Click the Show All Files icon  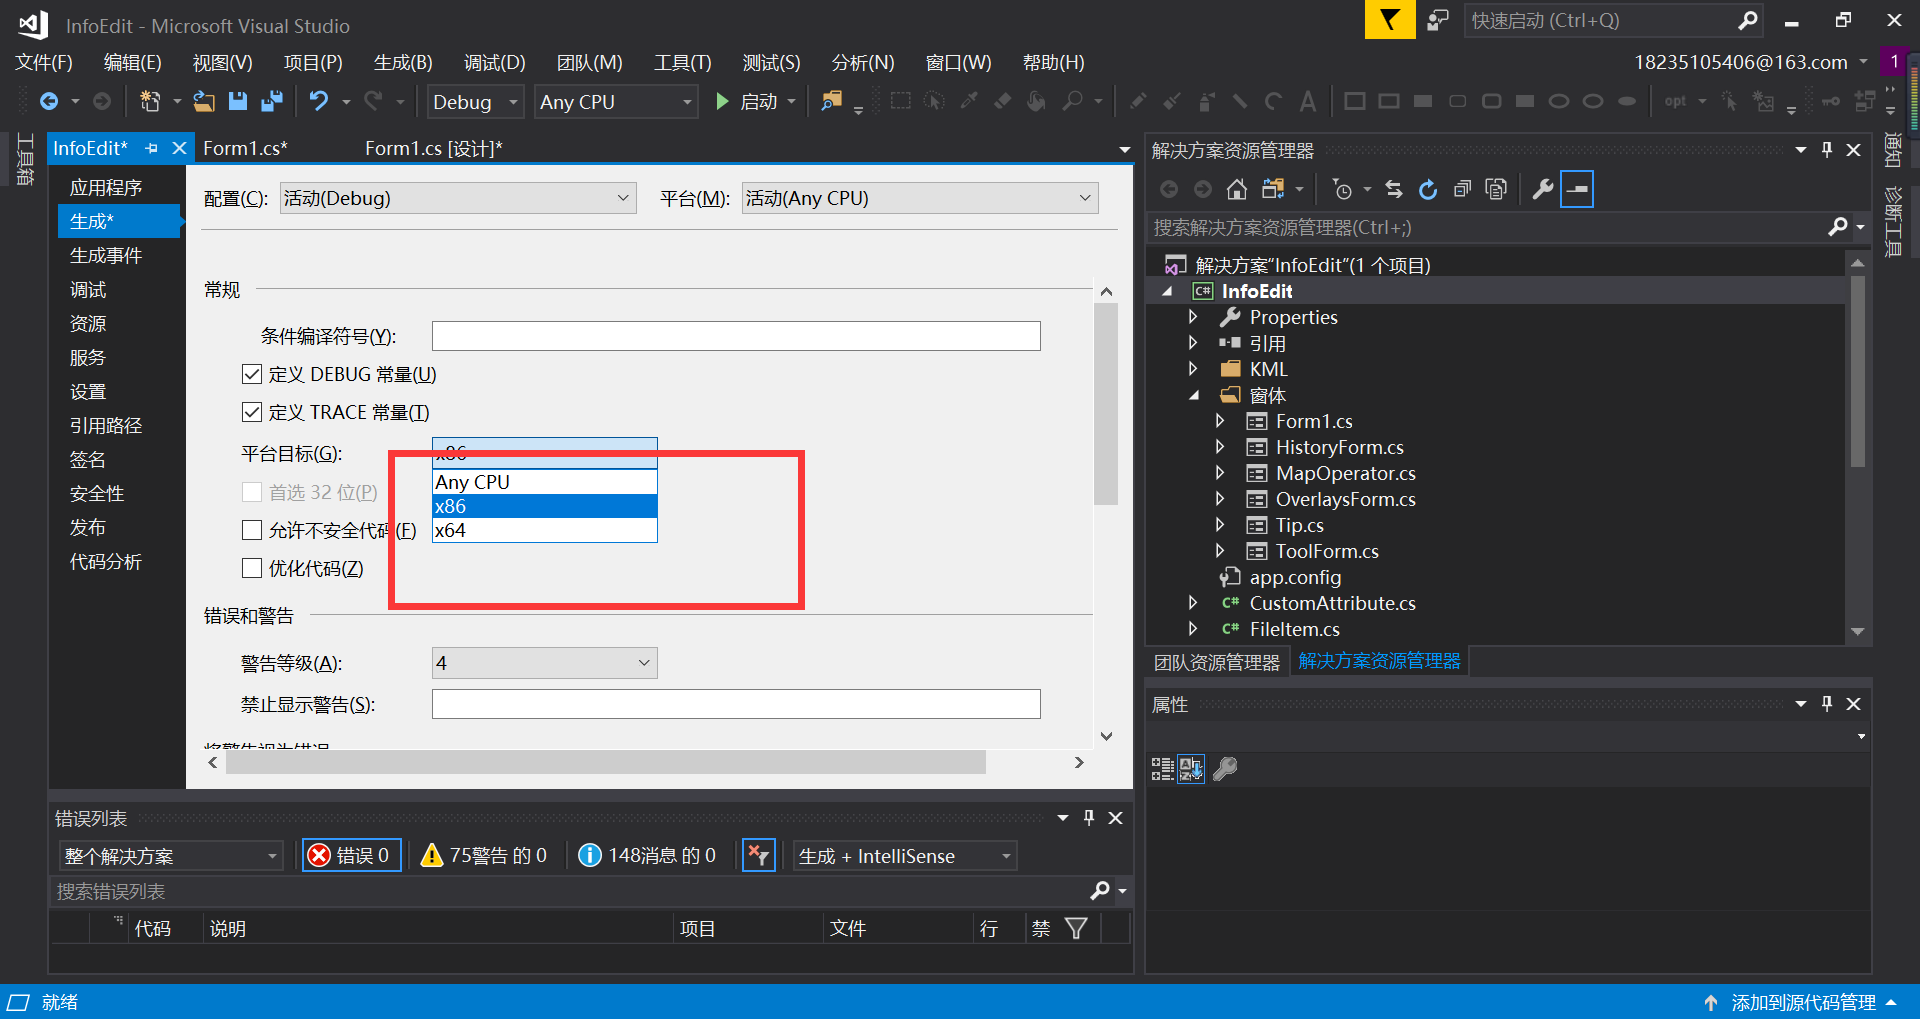coord(1496,189)
